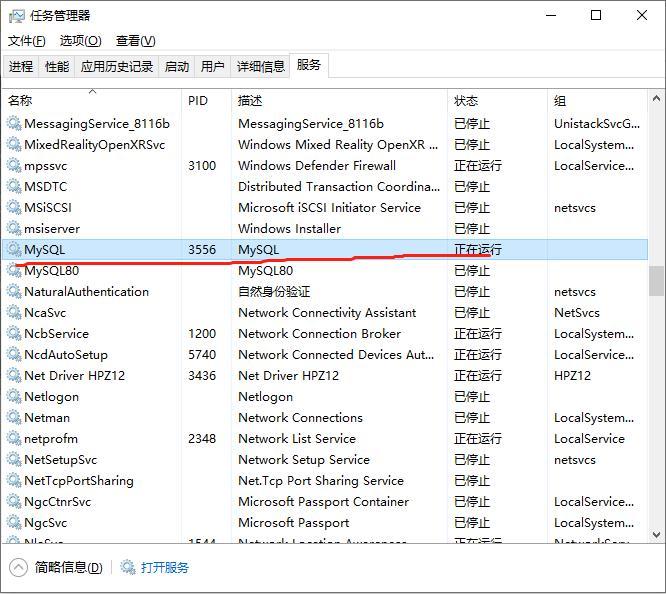The image size is (666, 594).
Task: Click the Microsoft Passport Container description
Action: 323,501
